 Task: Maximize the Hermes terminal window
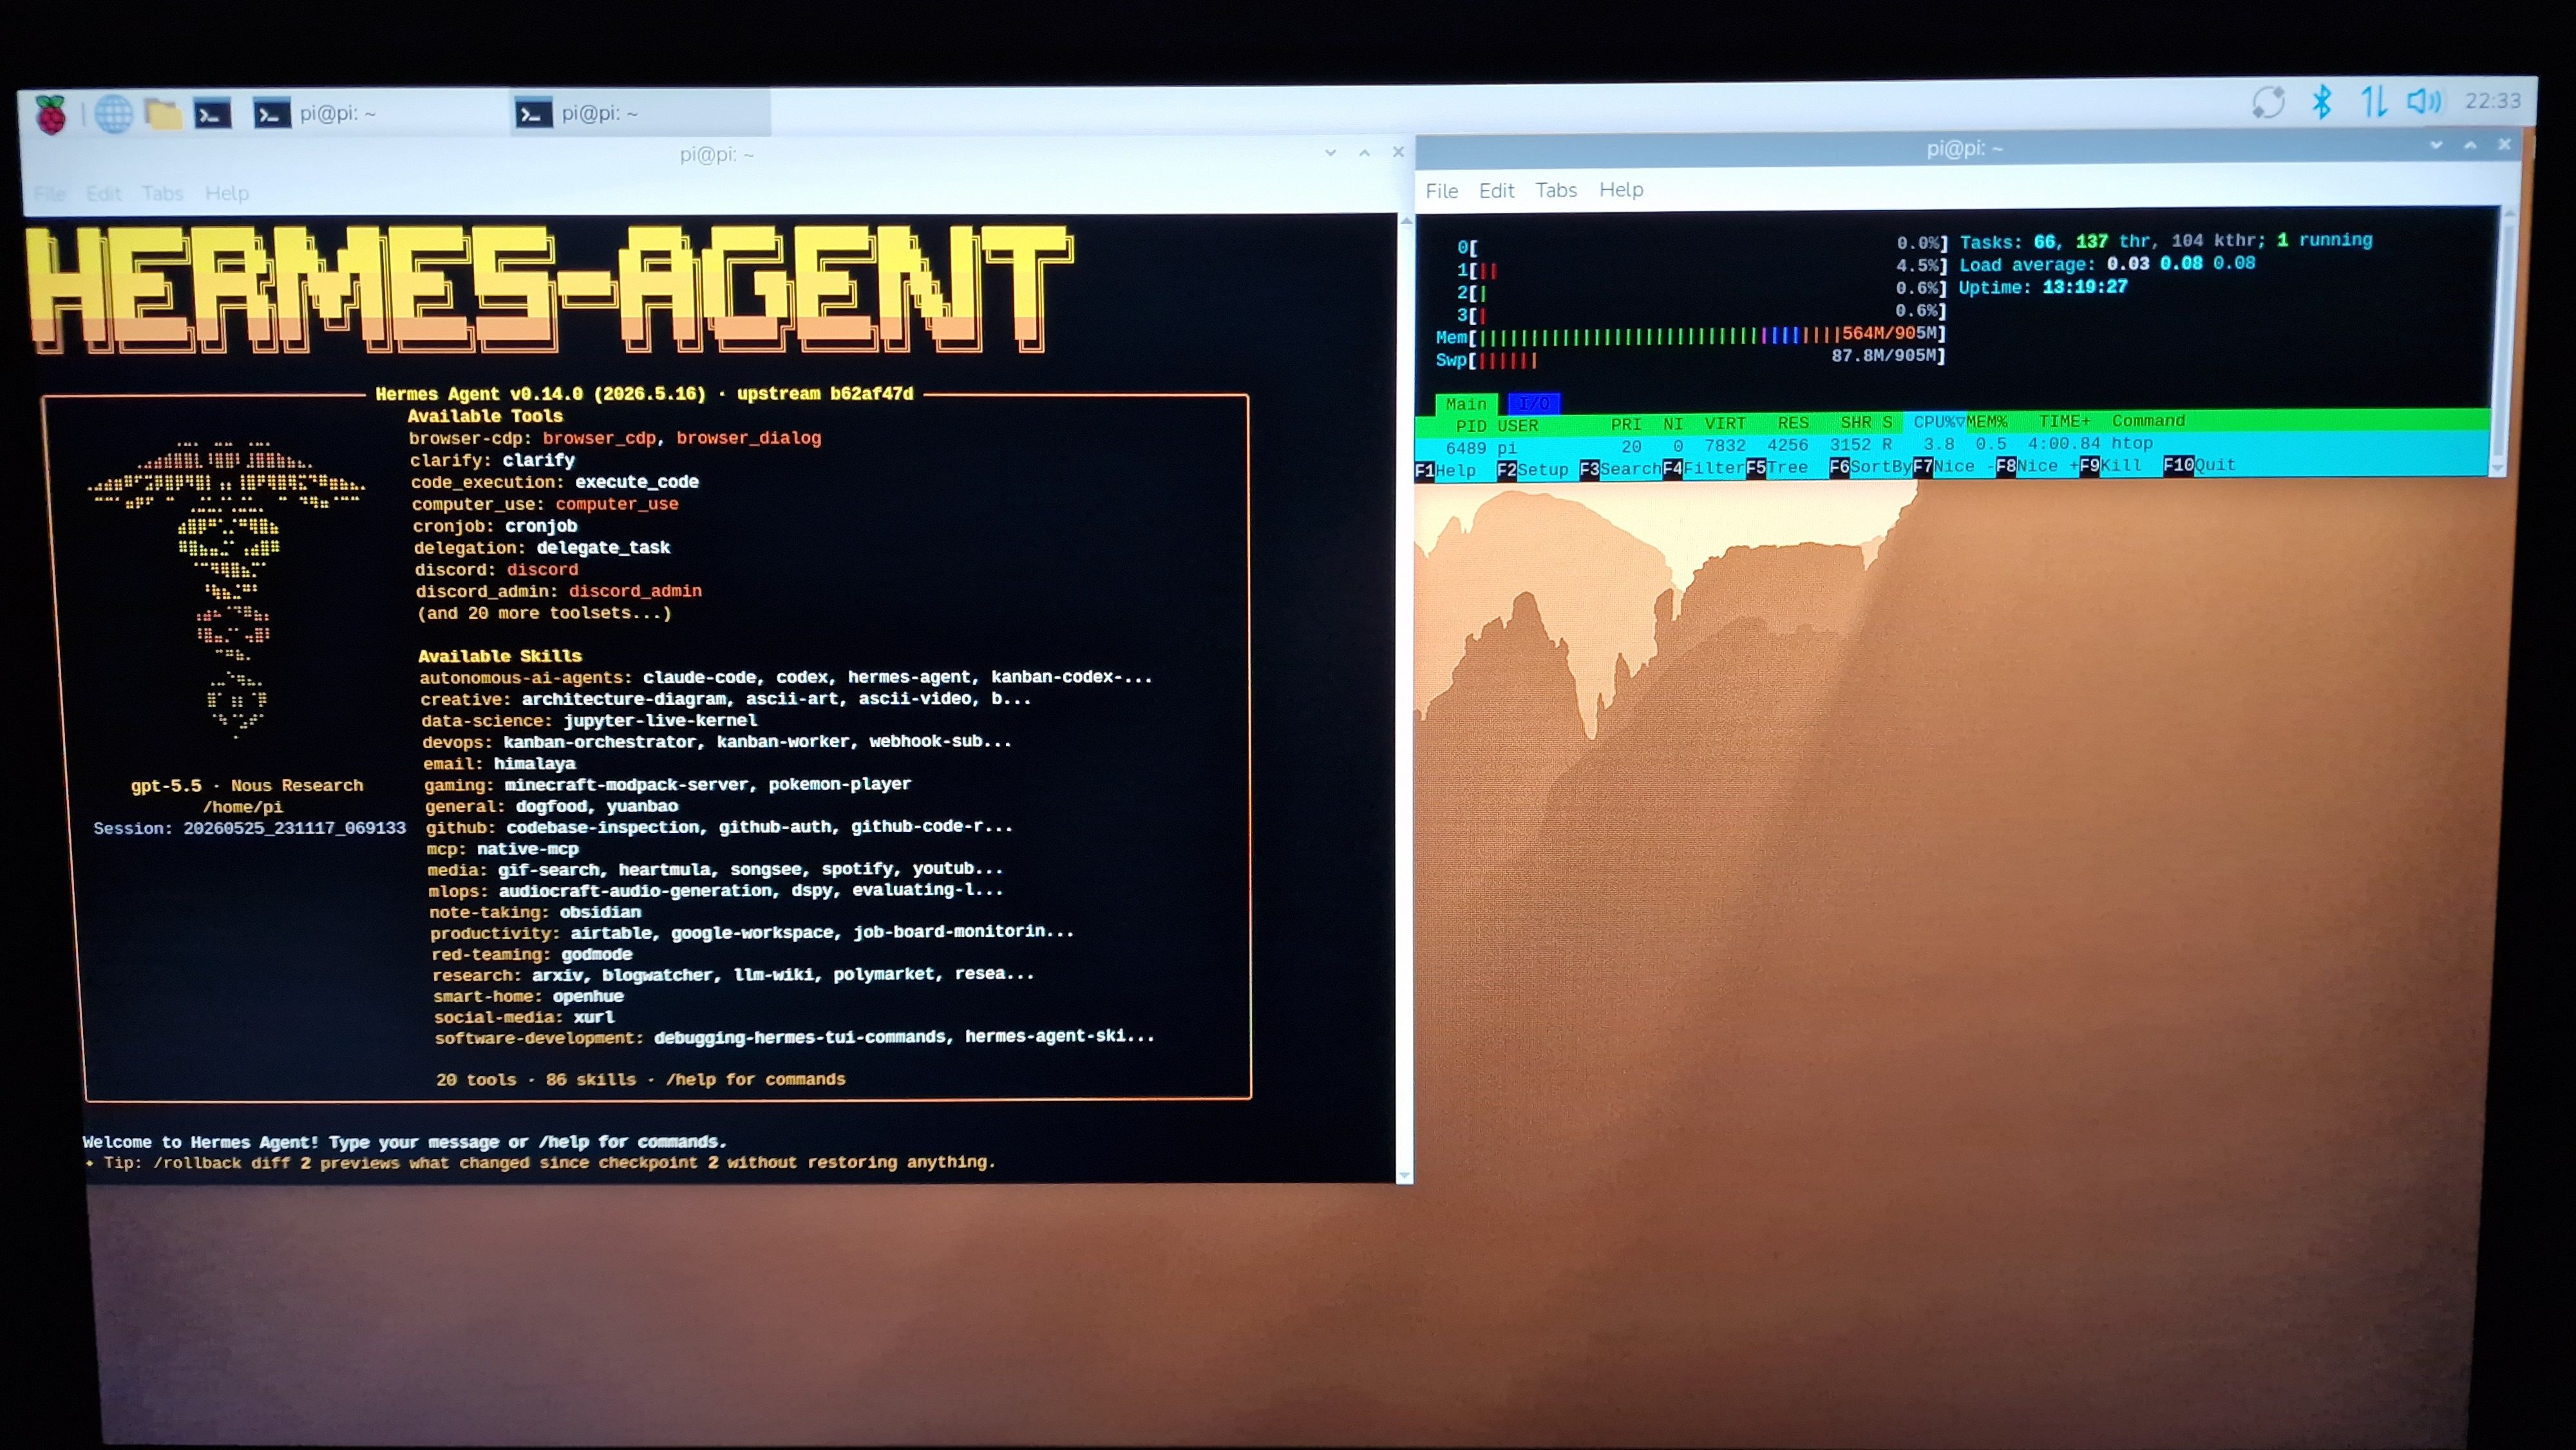pos(1364,153)
